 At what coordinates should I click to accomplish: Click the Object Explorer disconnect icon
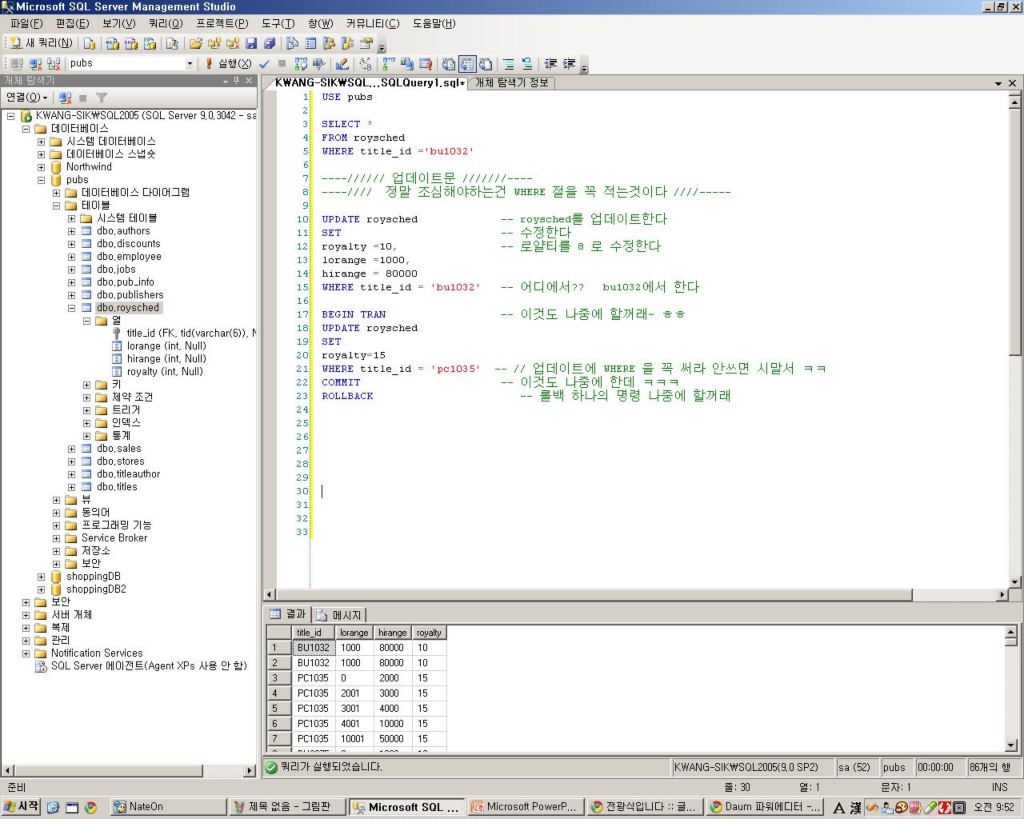tap(65, 97)
